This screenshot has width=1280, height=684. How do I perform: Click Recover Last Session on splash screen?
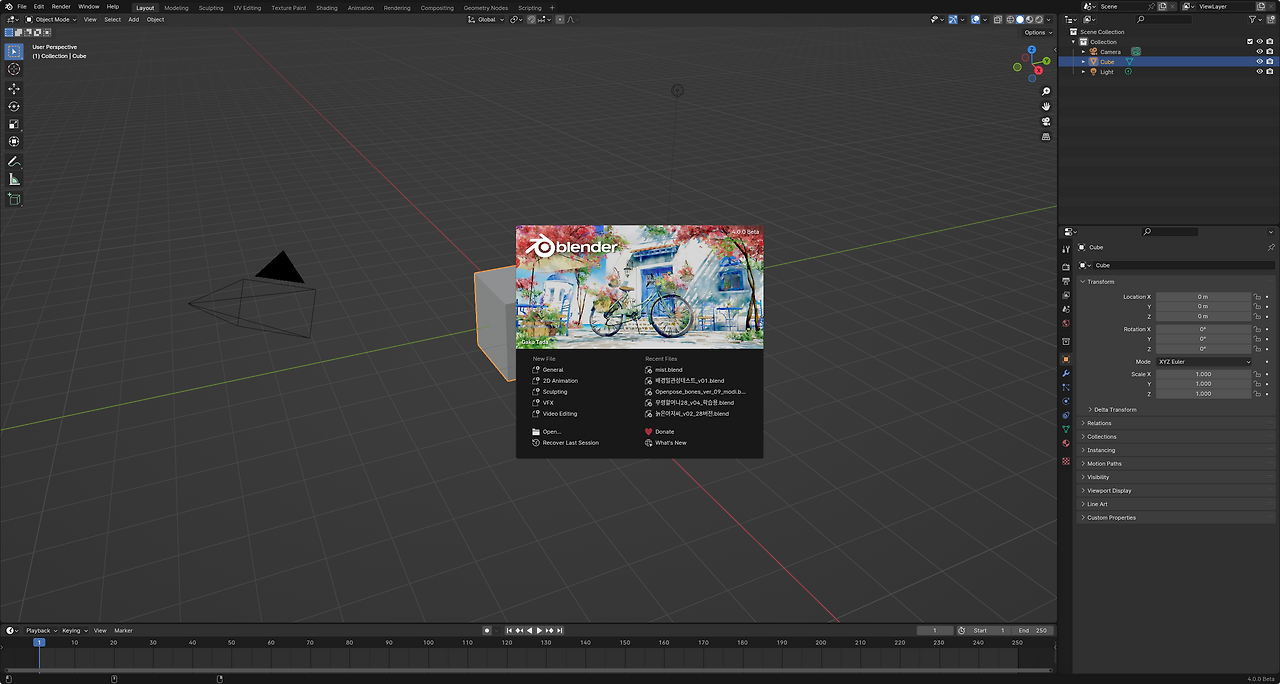coord(570,443)
